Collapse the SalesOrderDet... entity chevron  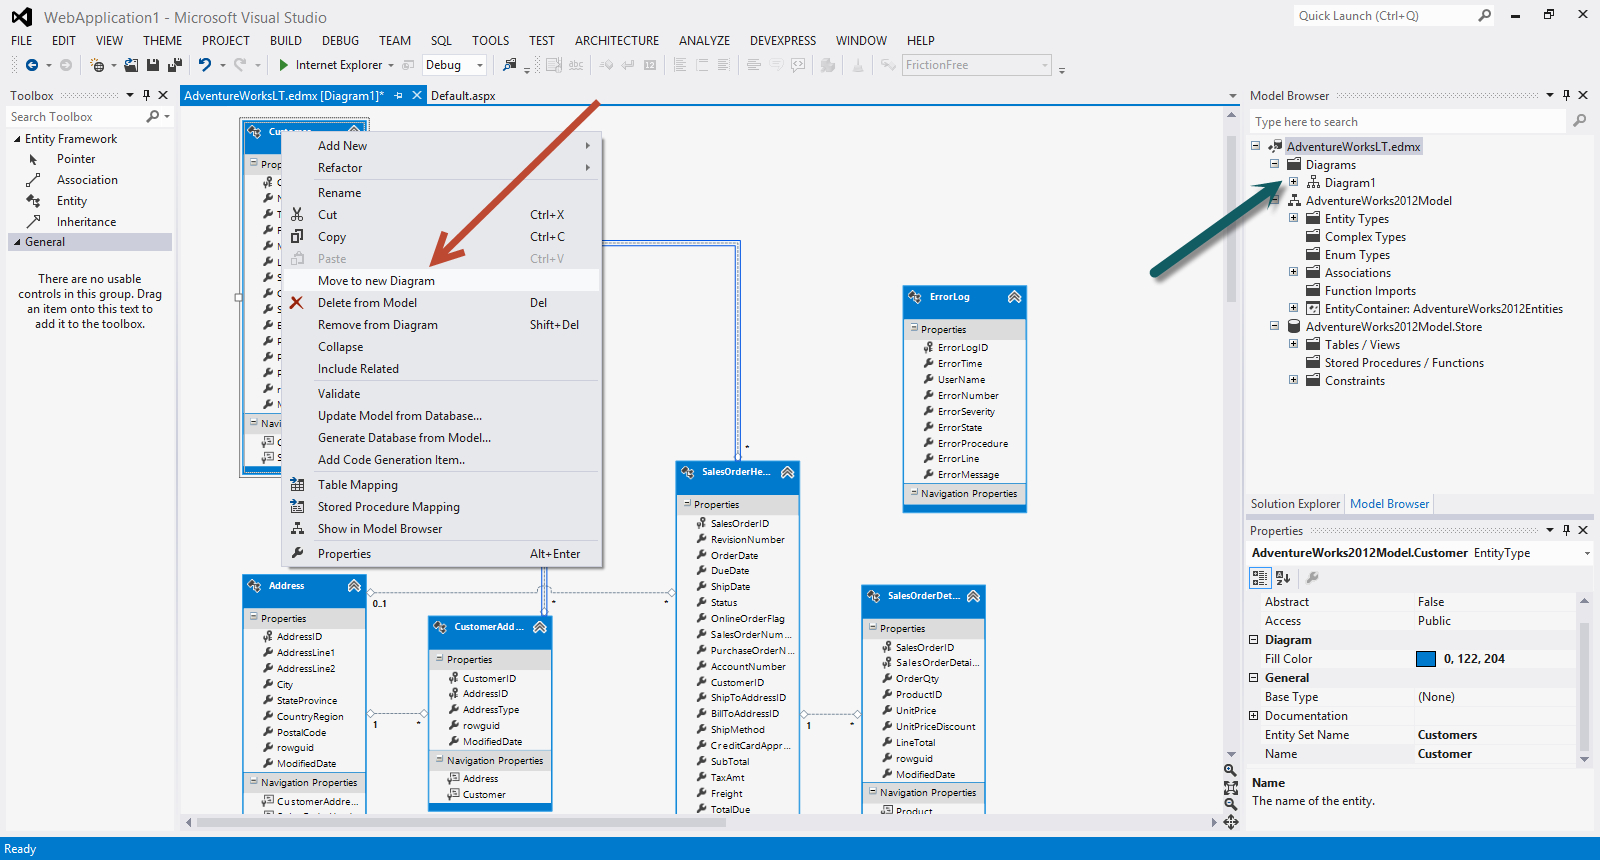point(973,596)
